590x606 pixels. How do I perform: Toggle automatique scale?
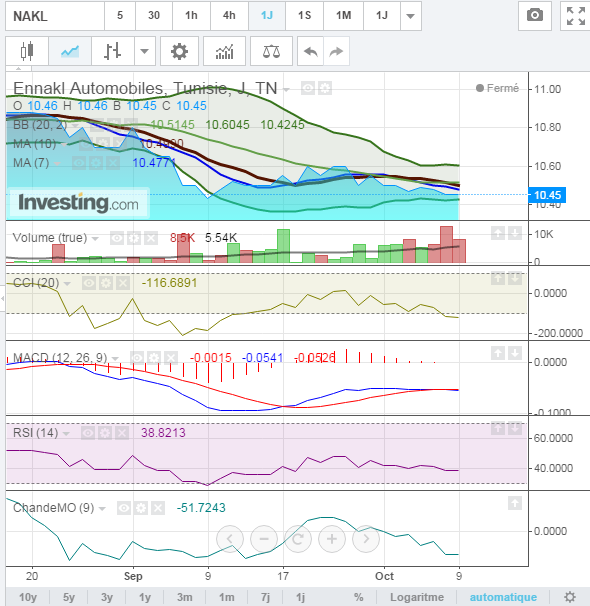click(x=503, y=597)
